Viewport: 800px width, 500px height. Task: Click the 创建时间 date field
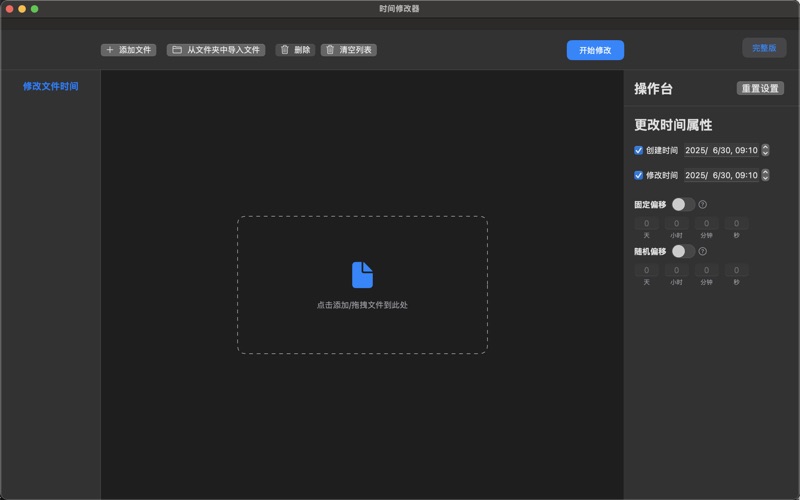coord(720,151)
